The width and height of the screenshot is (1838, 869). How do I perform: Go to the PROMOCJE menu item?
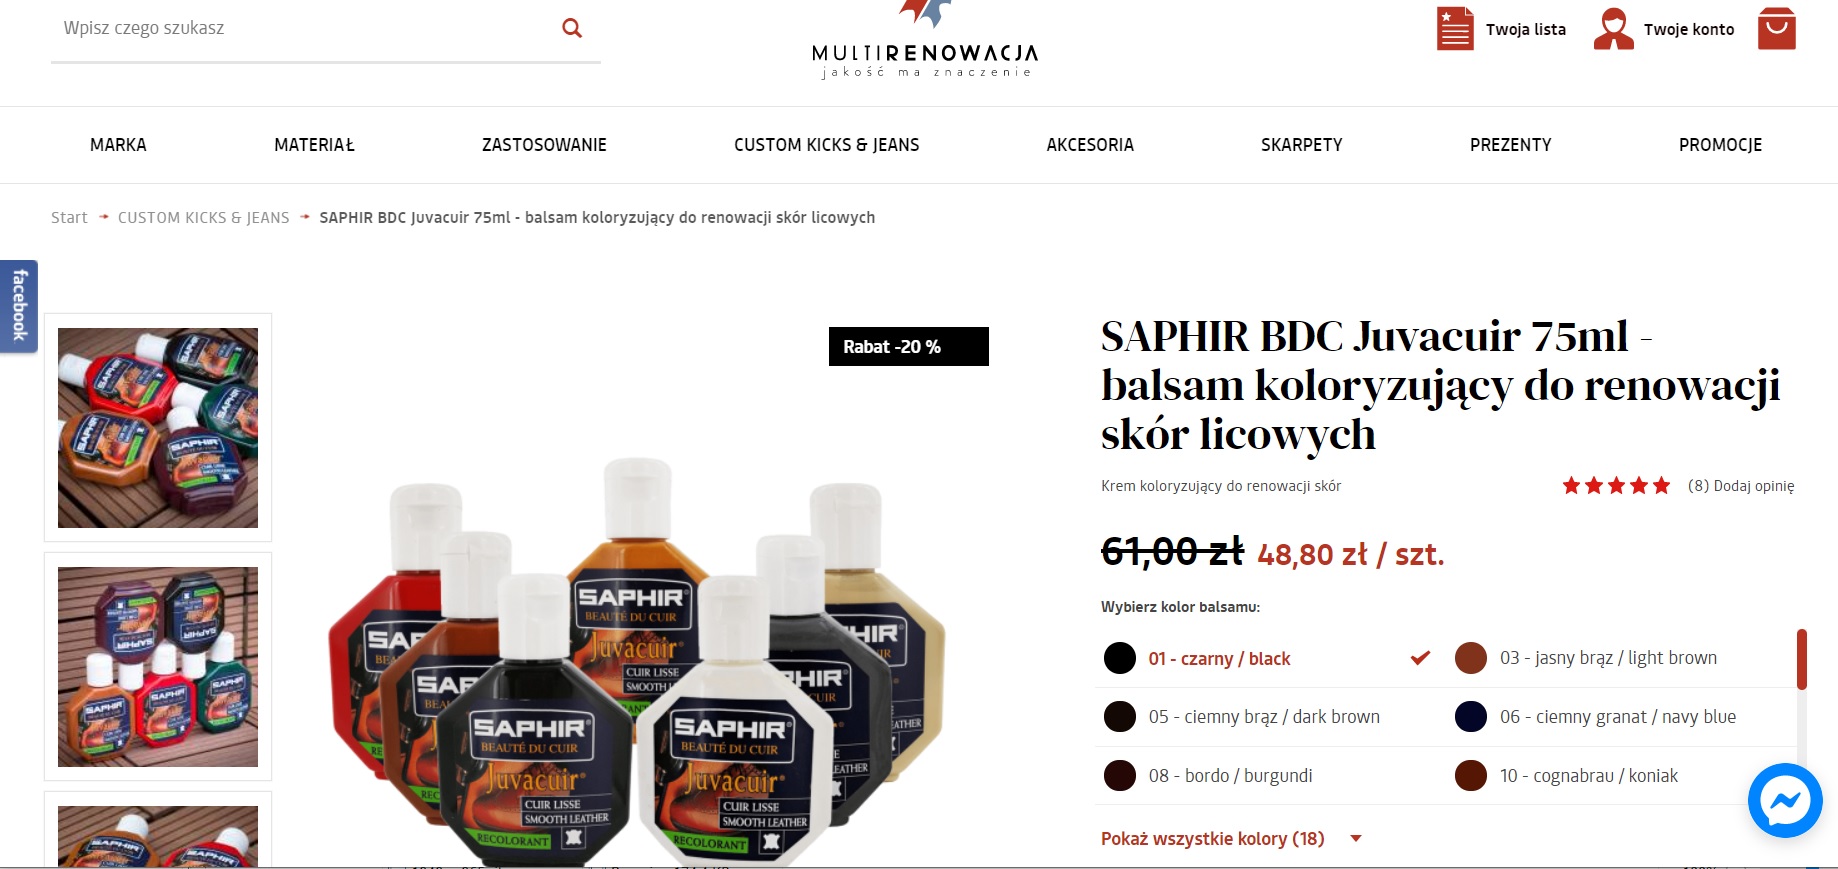click(x=1720, y=145)
